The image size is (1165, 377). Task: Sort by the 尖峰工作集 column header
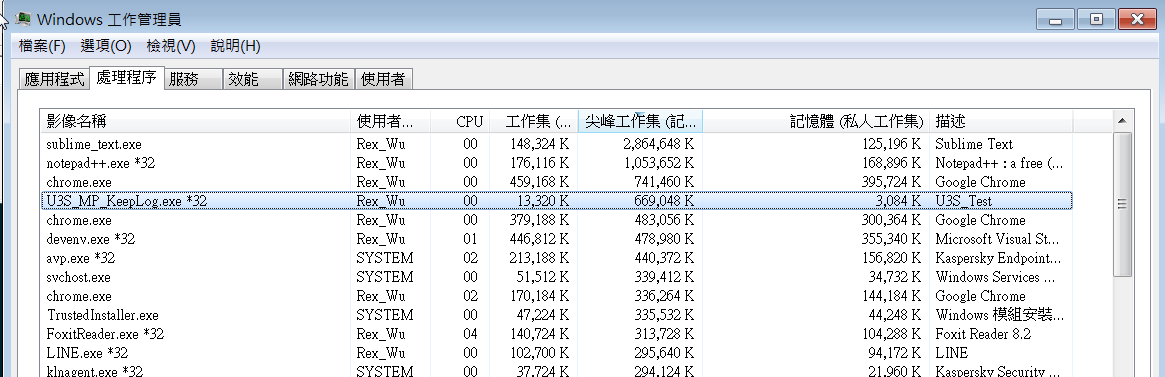click(640, 121)
